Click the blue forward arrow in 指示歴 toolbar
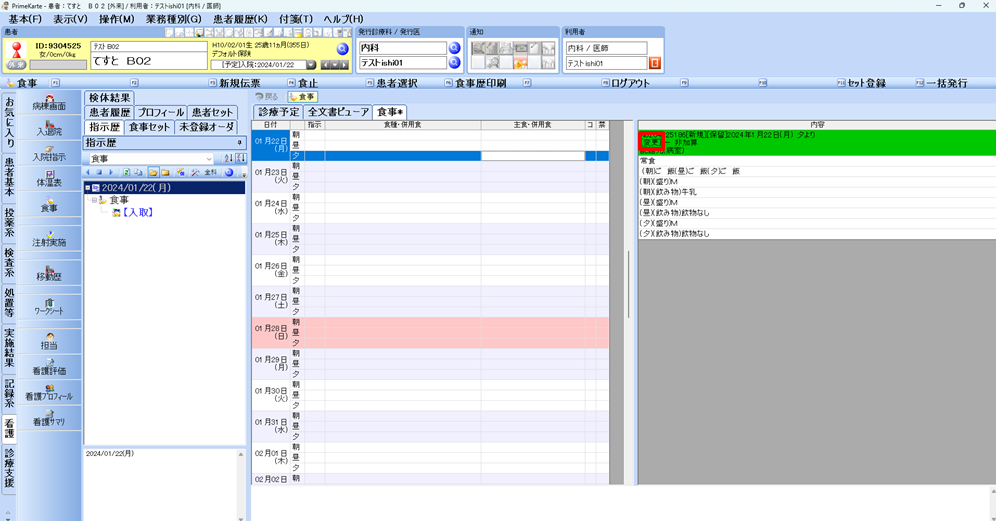The height and width of the screenshot is (521, 997). 111,172
